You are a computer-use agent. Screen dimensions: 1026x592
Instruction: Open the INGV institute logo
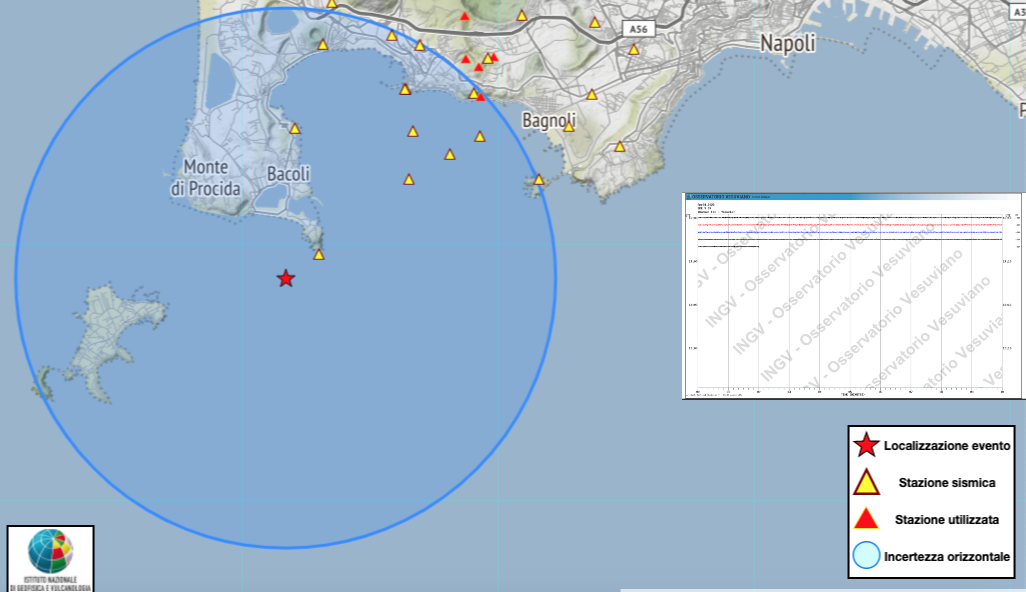coord(51,558)
